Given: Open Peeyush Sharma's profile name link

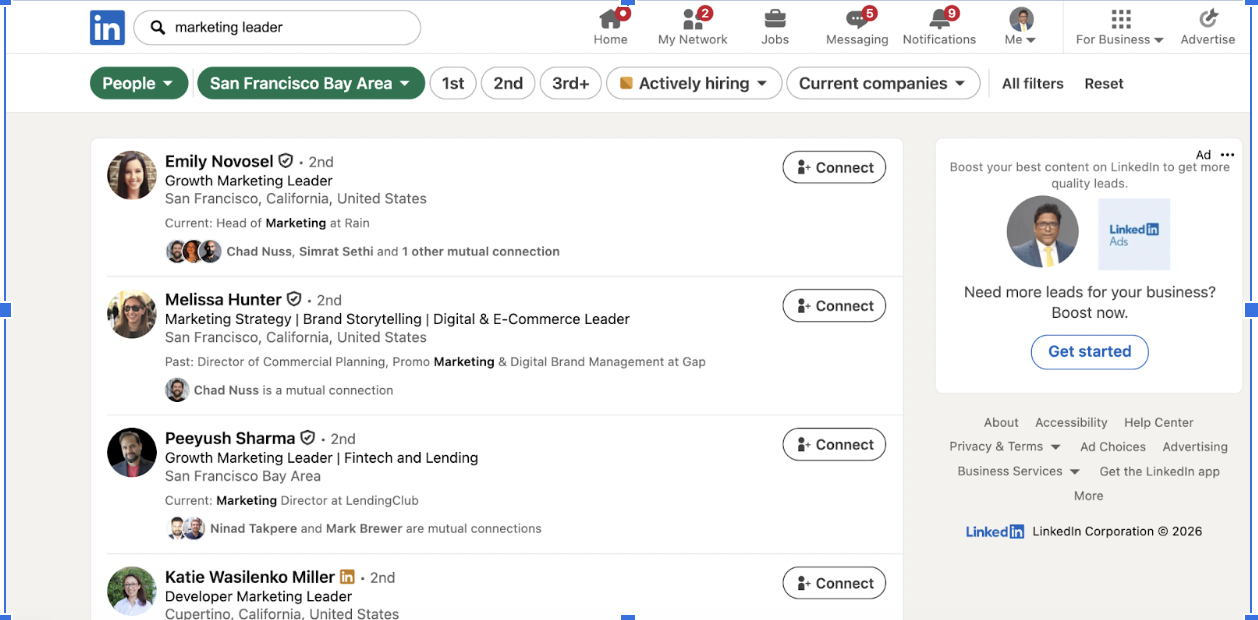Looking at the screenshot, I should tap(230, 438).
